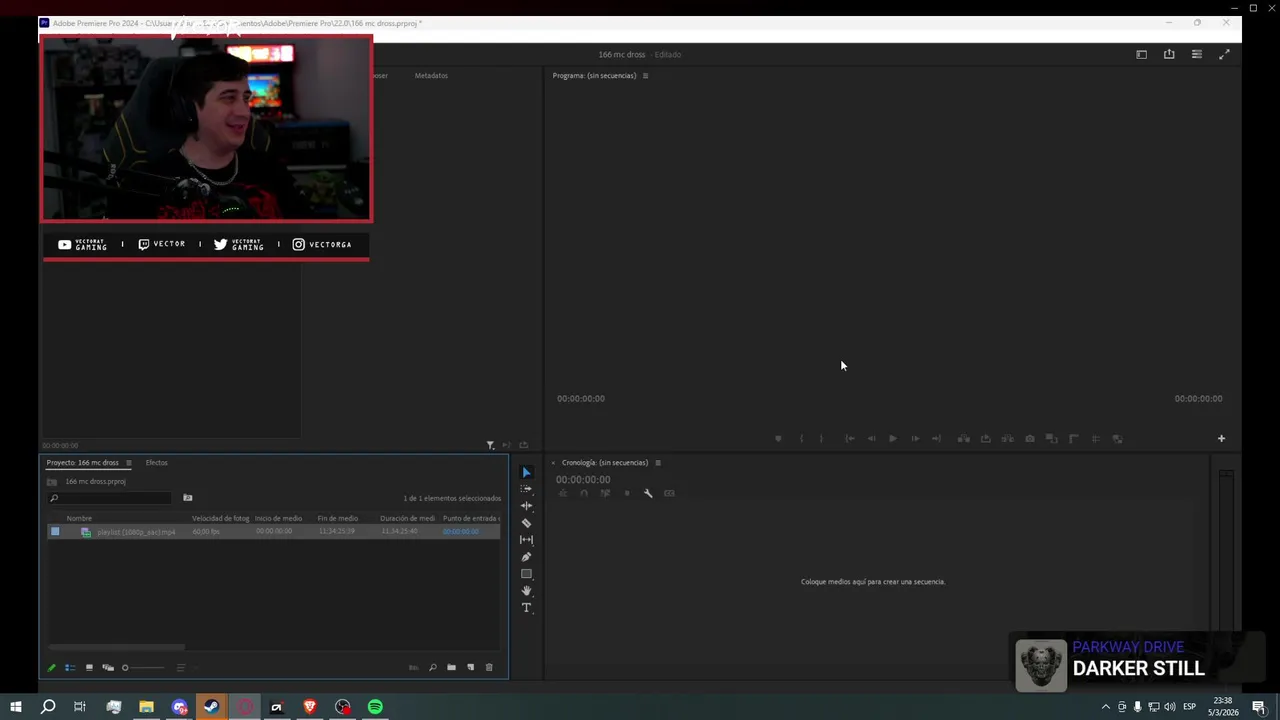Viewport: 1280px width, 720px height.
Task: Sort by the Nombre column header
Action: point(79,519)
